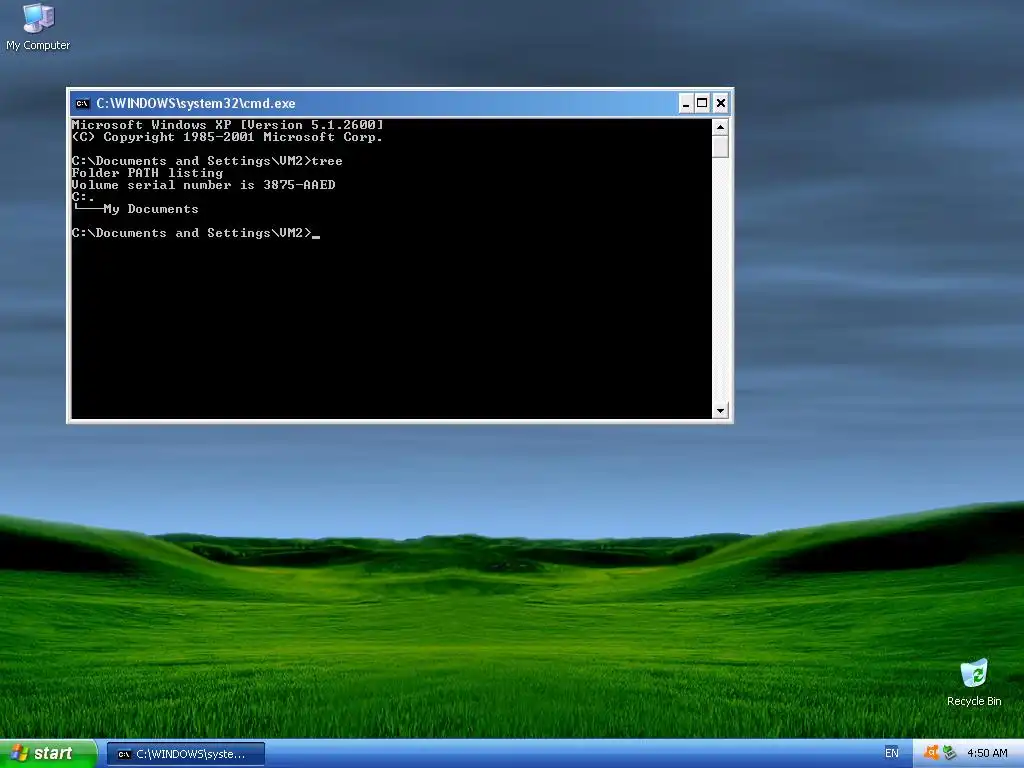Open the Recycle Bin desktop icon
This screenshot has height=768, width=1024.
(x=974, y=682)
